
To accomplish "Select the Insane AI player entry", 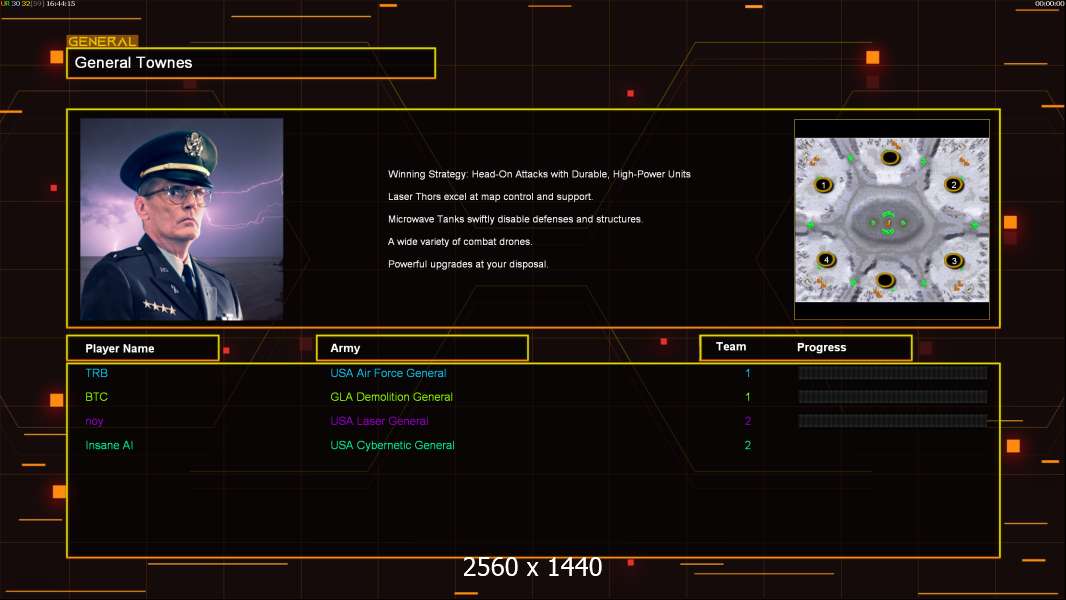I will 109,445.
